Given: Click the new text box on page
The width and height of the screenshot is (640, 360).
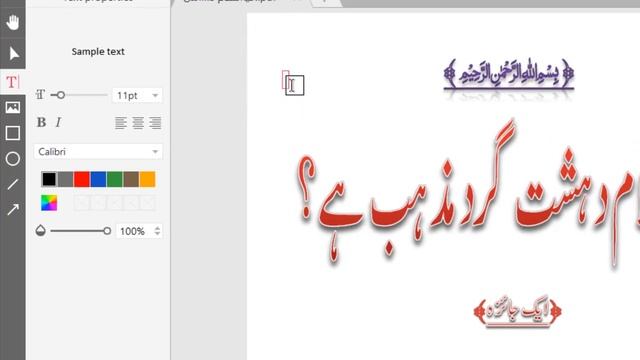Looking at the screenshot, I should 286,80.
